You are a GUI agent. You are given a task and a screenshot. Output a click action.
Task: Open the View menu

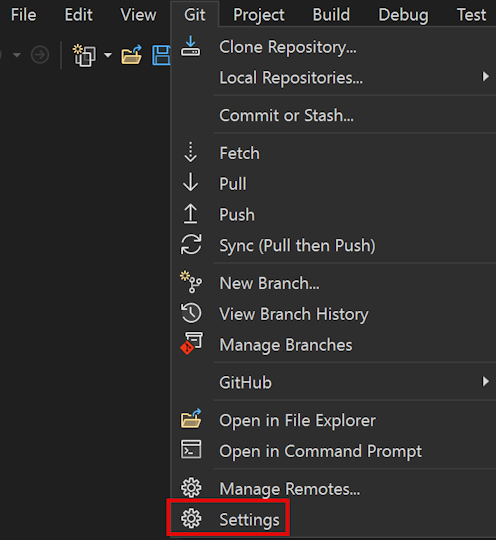point(138,15)
